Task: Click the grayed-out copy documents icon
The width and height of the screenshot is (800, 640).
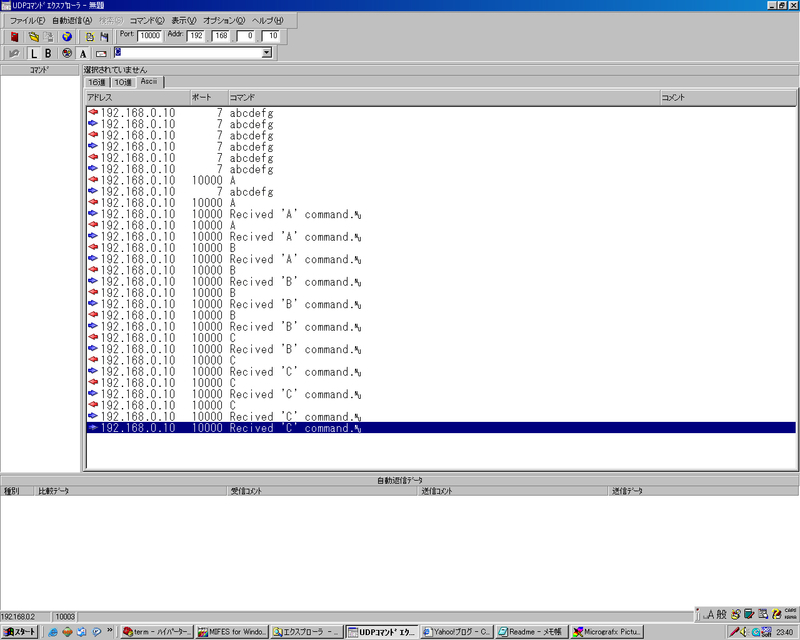Action: (x=48, y=37)
